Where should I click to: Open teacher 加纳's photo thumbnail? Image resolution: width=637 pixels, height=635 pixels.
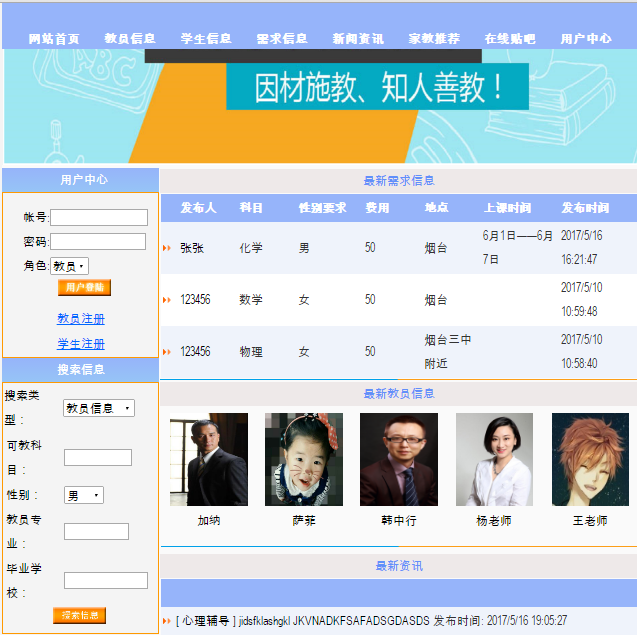pos(209,459)
